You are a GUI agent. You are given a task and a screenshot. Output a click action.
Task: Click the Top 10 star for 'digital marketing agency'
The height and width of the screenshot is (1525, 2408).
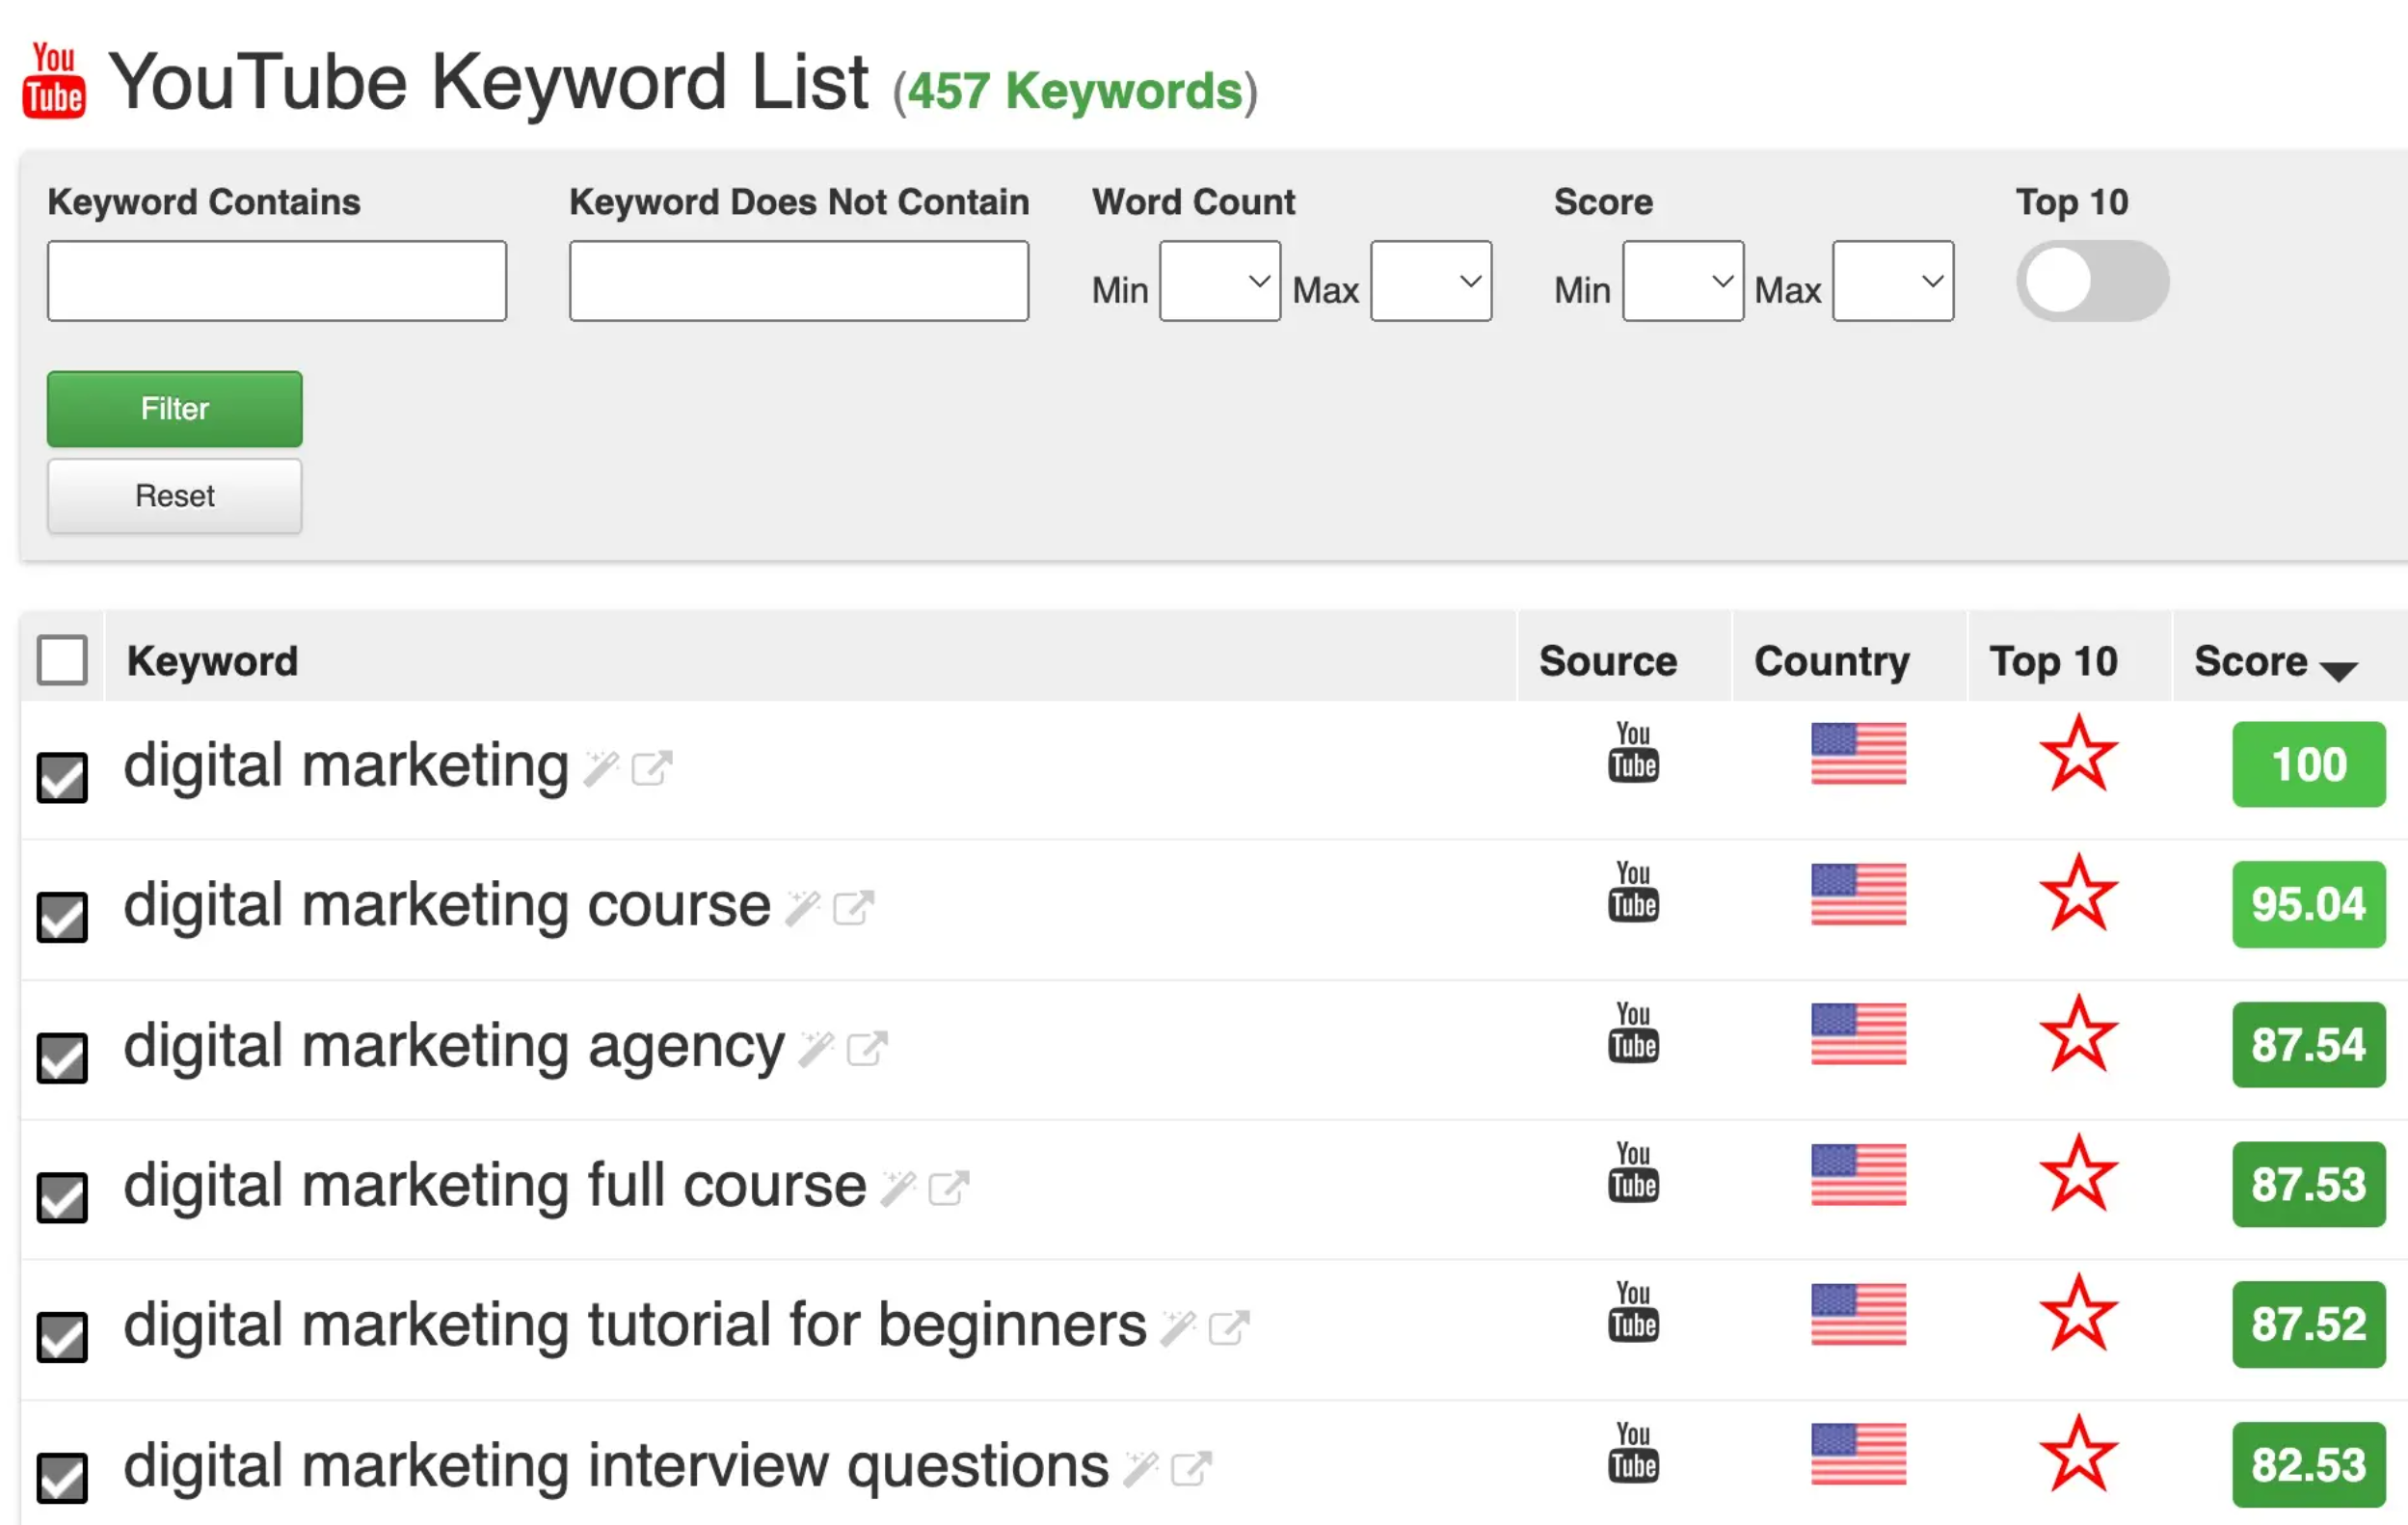[x=2078, y=1034]
